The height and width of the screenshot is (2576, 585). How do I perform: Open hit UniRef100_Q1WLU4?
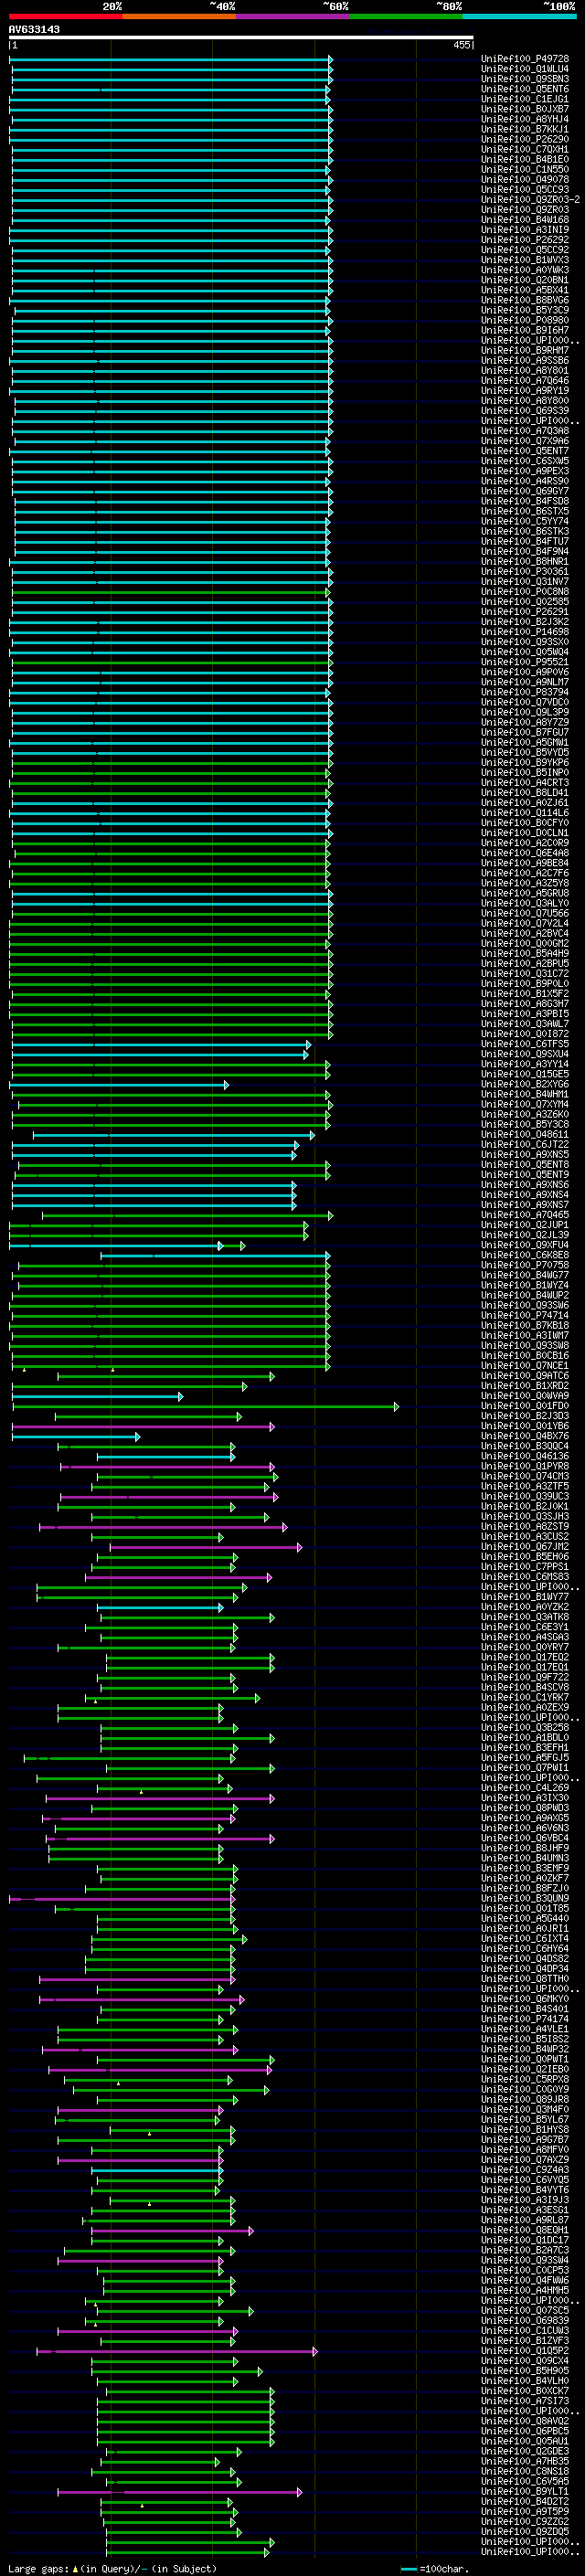525,69
